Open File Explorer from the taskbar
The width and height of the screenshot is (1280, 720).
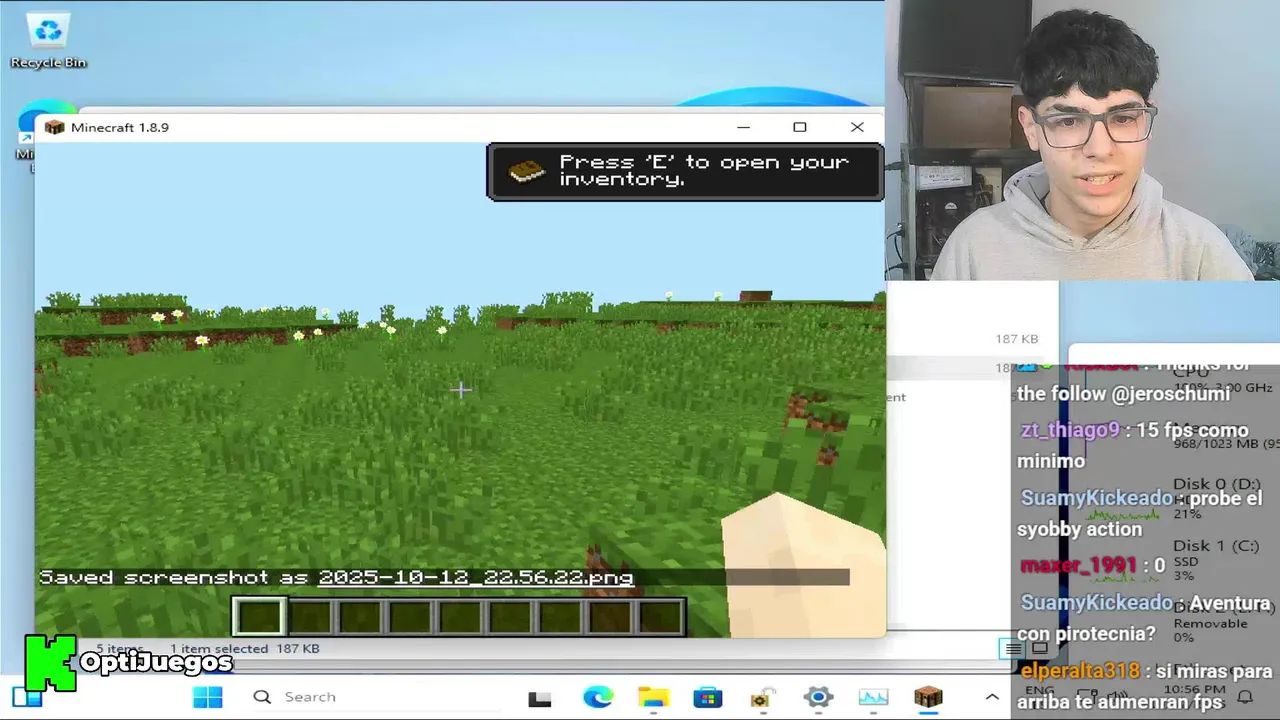[653, 697]
